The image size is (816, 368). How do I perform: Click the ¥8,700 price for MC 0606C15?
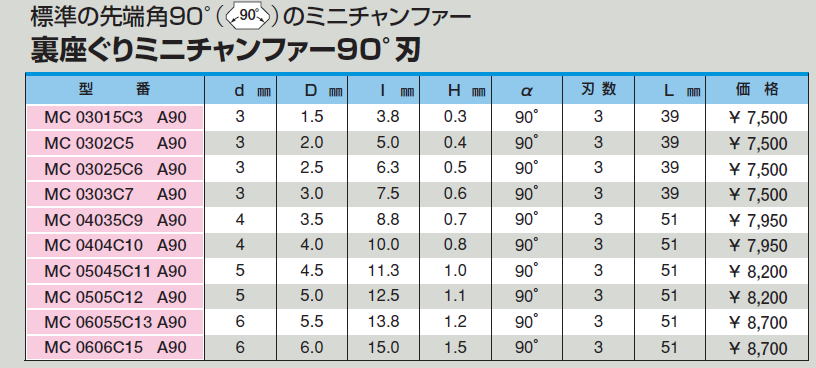pyautogui.click(x=758, y=348)
